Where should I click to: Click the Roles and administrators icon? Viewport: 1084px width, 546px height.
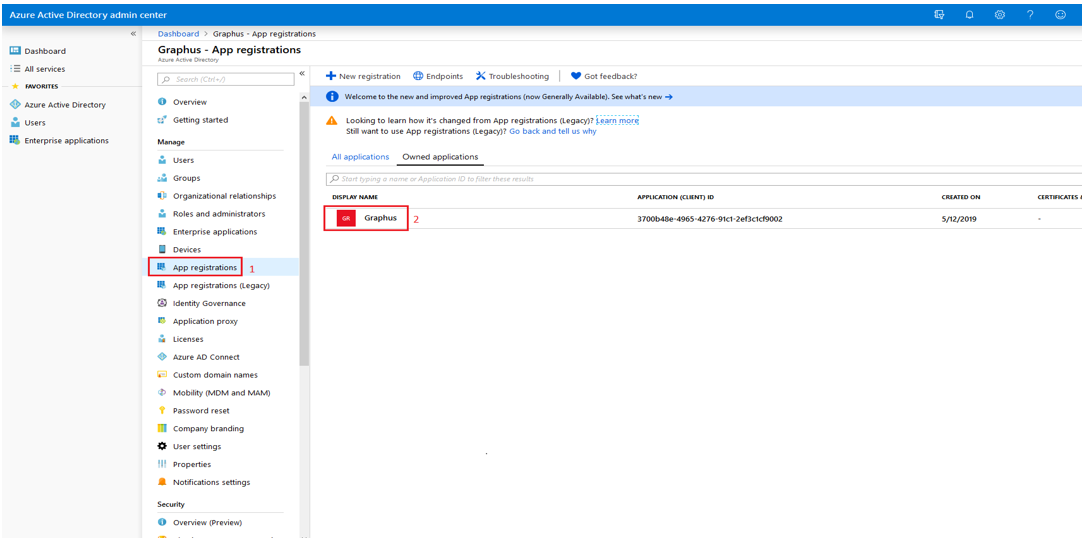[162, 214]
